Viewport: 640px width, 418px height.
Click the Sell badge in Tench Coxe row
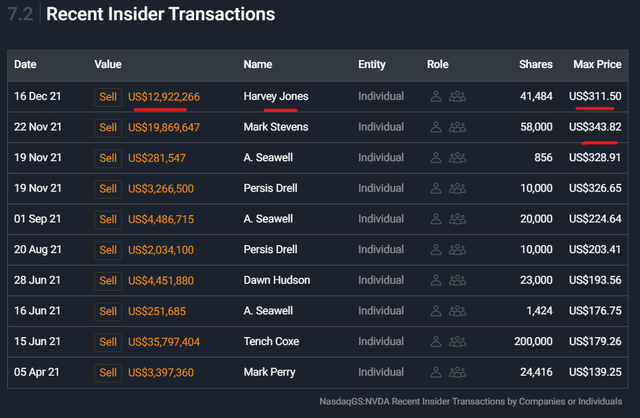point(107,342)
